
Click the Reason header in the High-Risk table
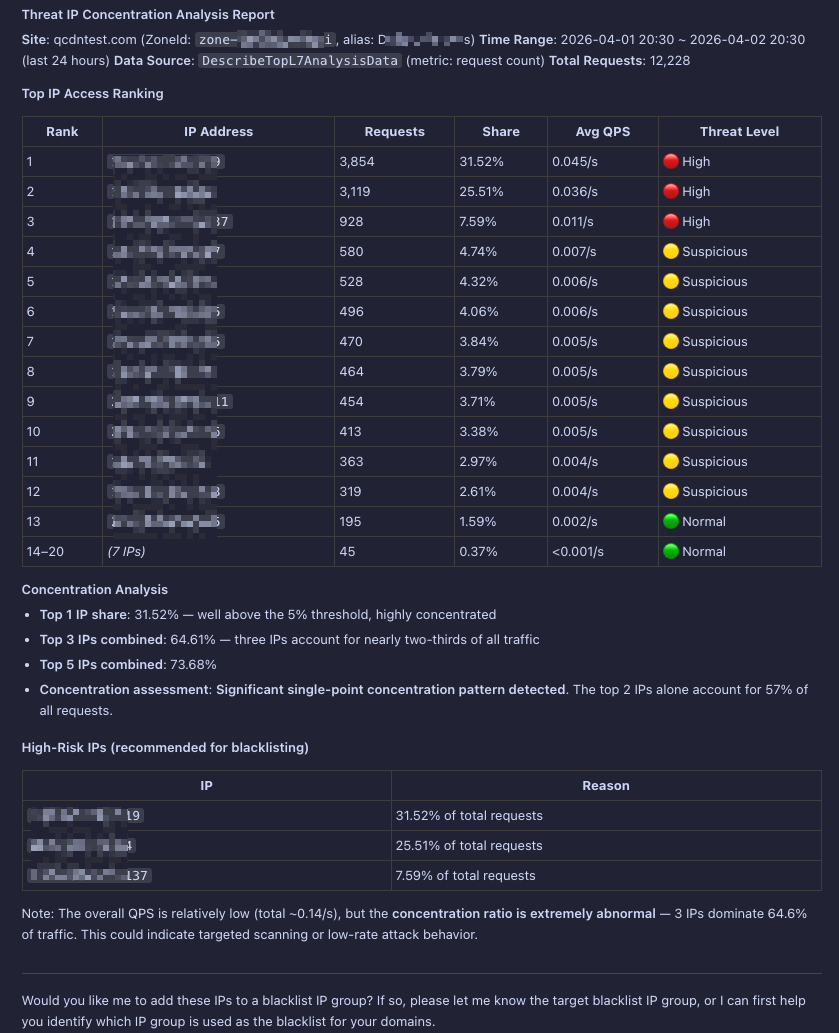coord(606,785)
